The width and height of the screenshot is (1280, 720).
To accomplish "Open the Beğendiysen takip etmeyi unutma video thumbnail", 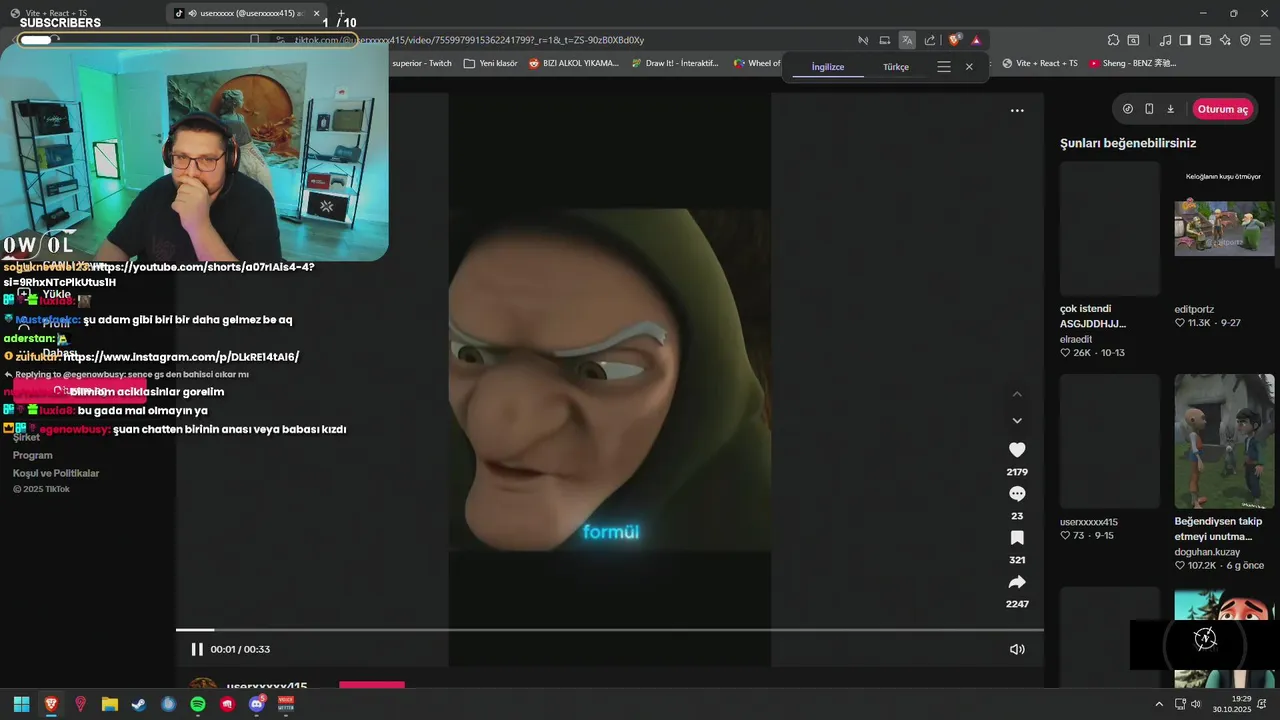I will tap(1224, 441).
